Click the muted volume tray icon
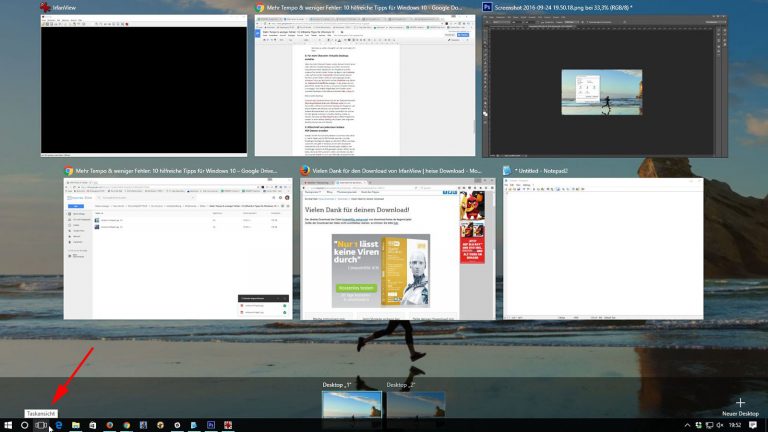 pos(720,425)
